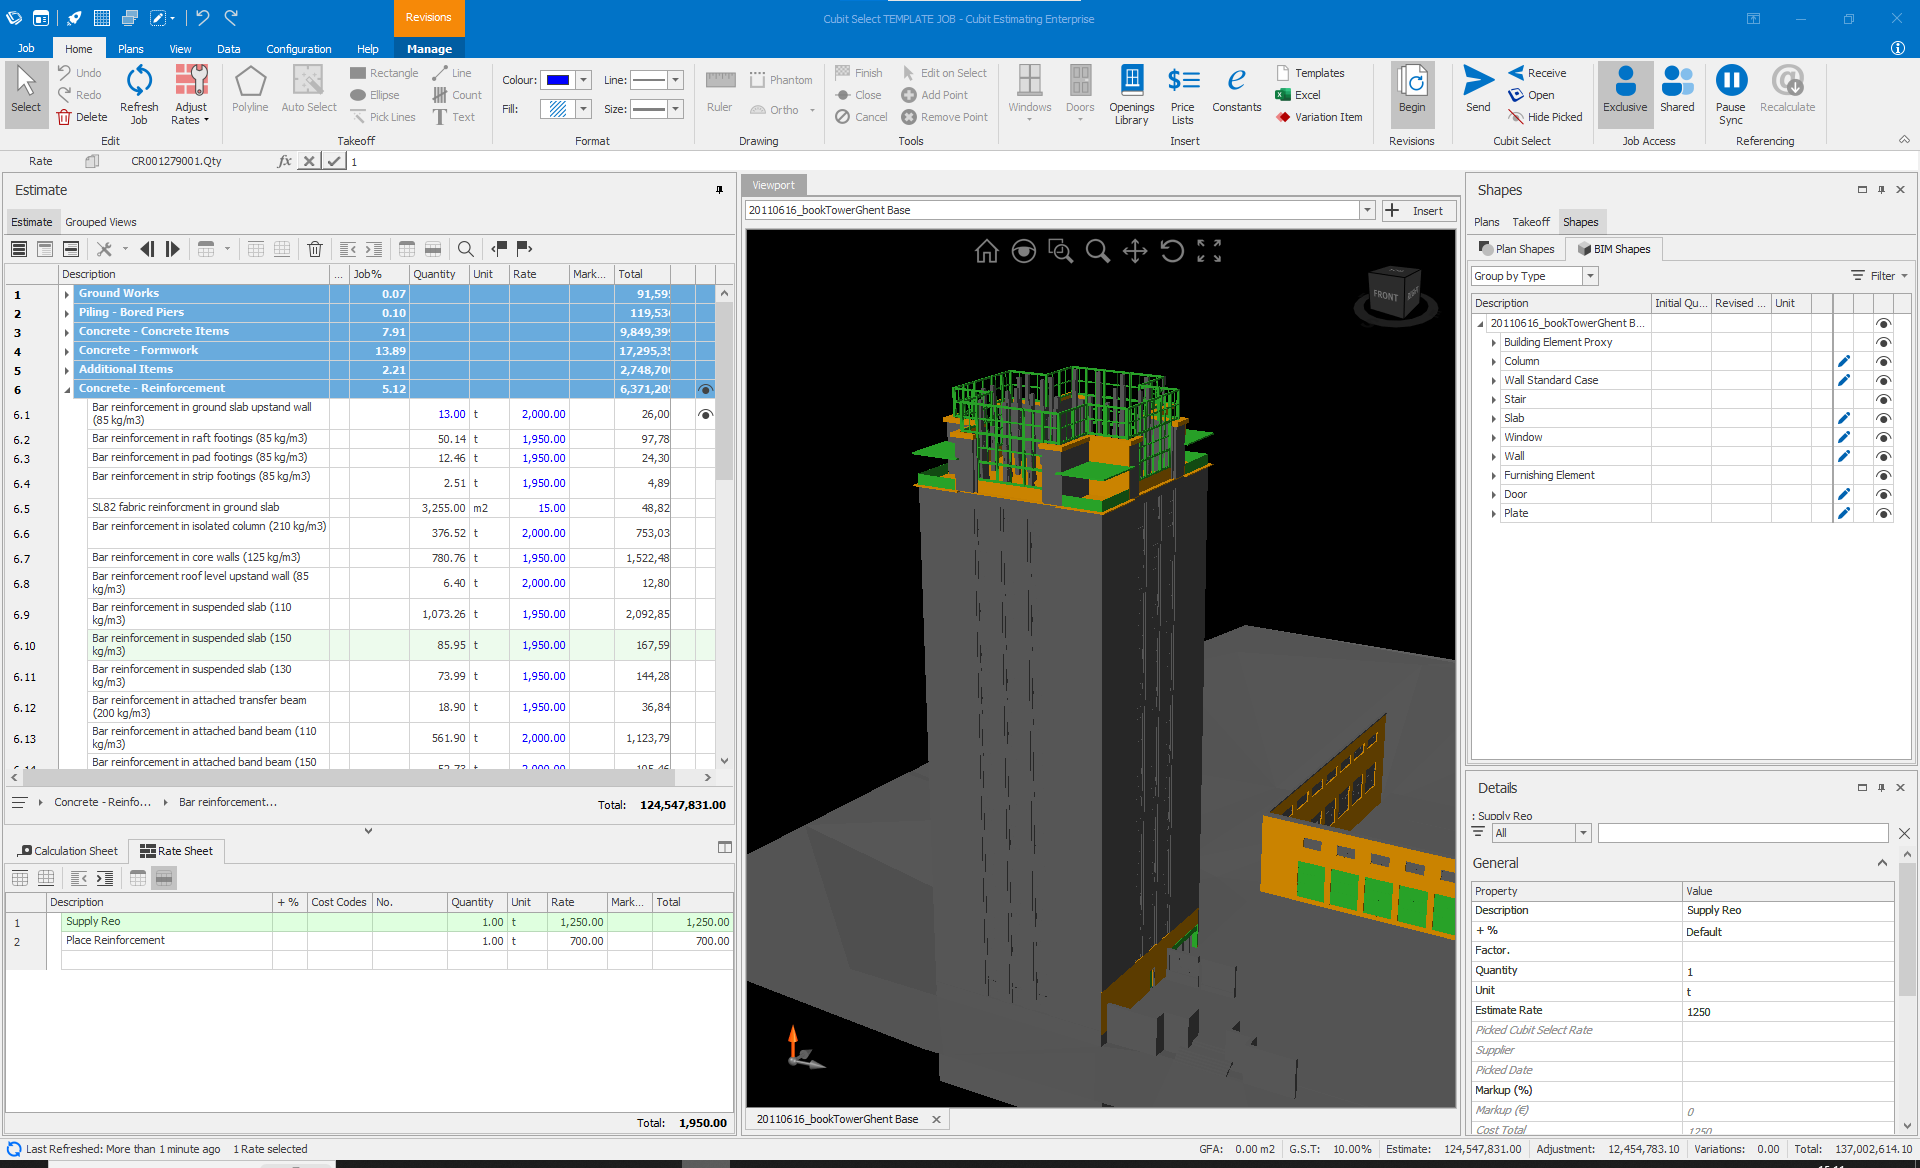
Task: Click the search icon in Estimate toolbar
Action: [465, 249]
